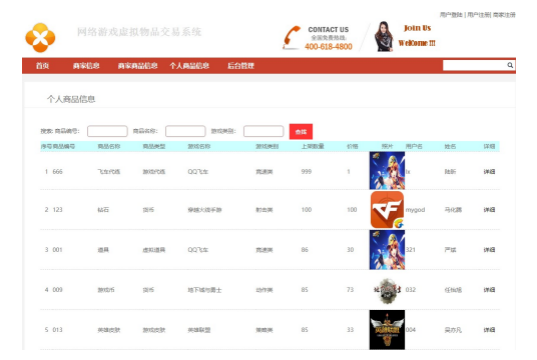
Task: Click the 个人商品信息 page heading
Action: coord(71,99)
